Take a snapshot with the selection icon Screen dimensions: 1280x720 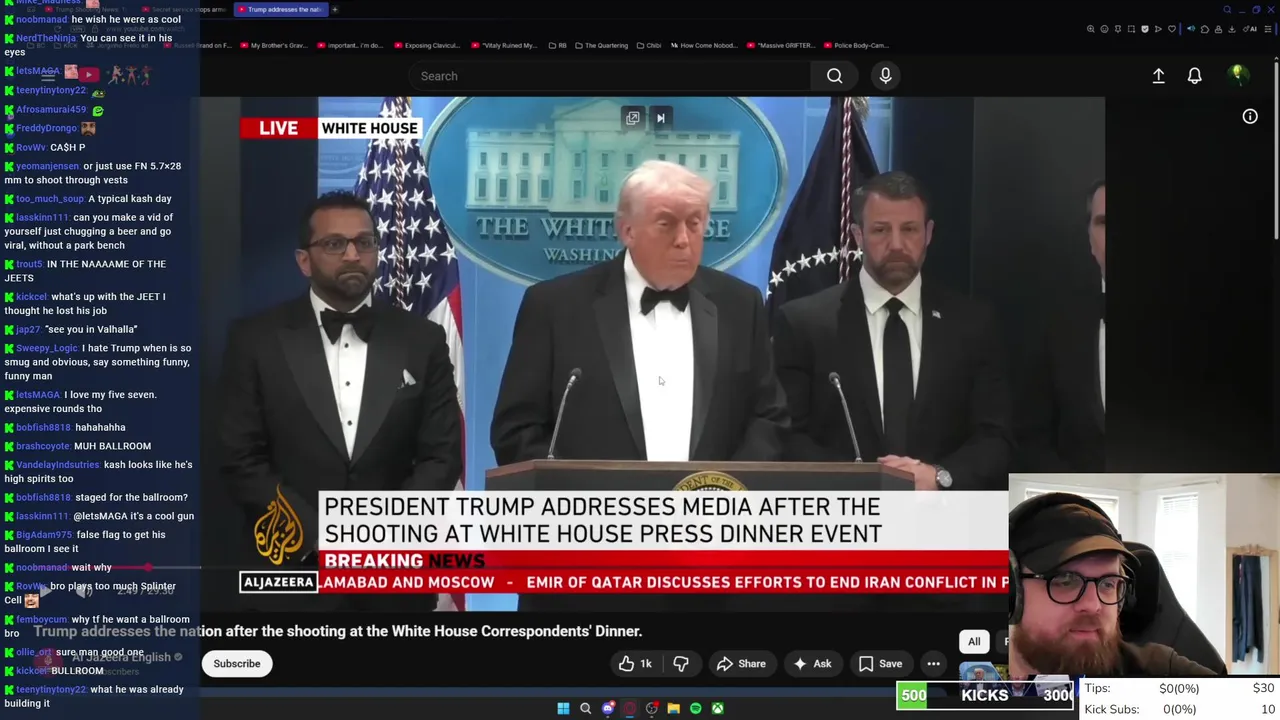(1131, 29)
